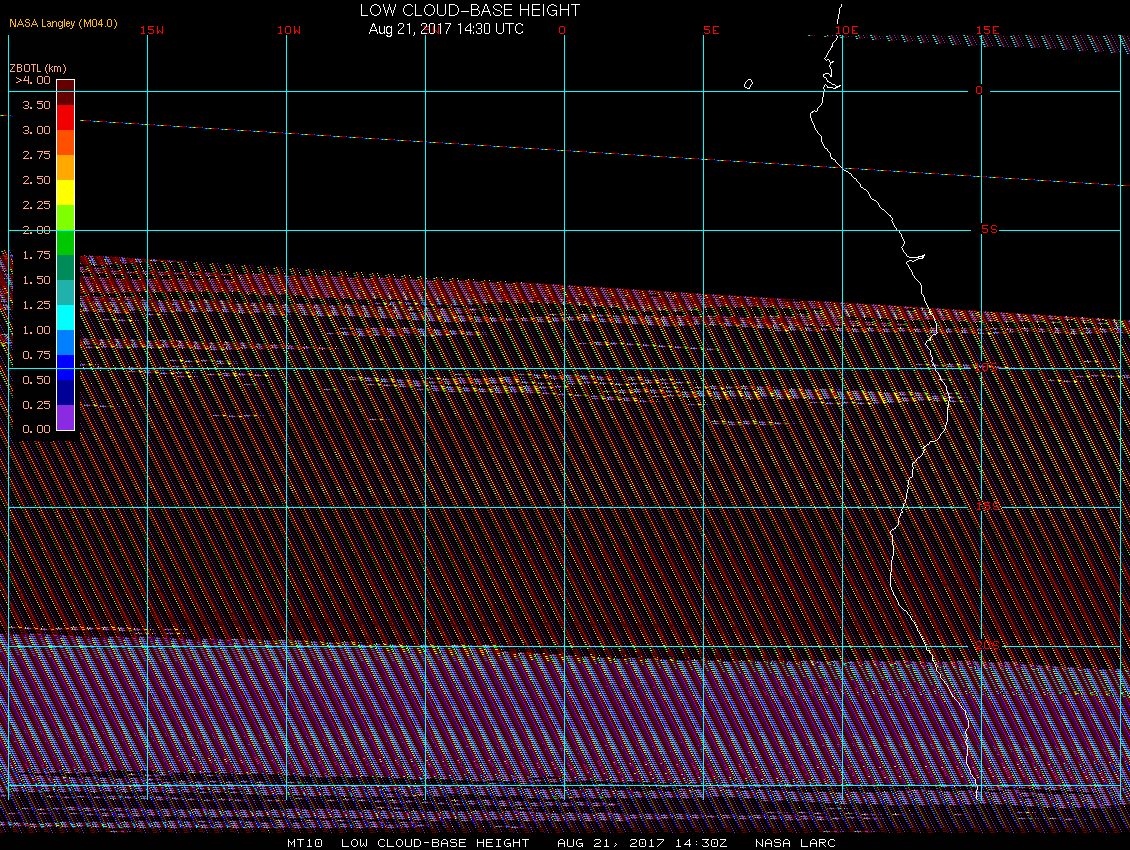This screenshot has height=850, width=1130.
Task: Click the purple swatch at the colorbar bottom
Action: pos(65,417)
